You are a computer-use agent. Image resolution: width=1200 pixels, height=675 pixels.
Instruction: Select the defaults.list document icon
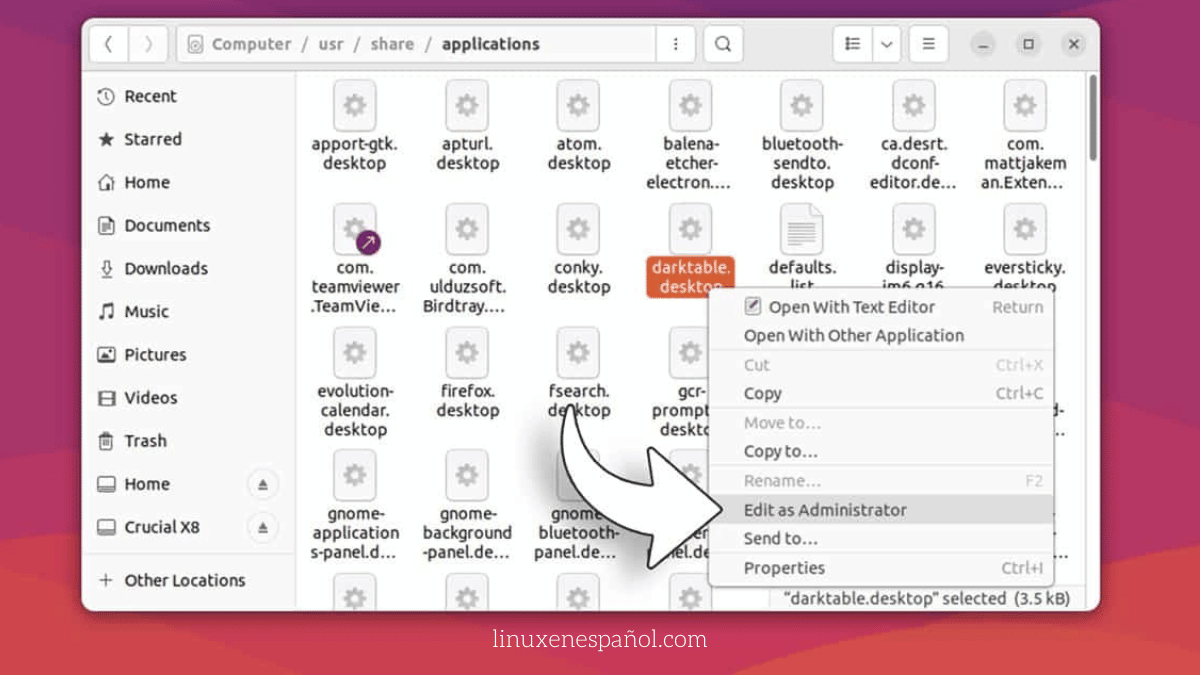pyautogui.click(x=801, y=229)
